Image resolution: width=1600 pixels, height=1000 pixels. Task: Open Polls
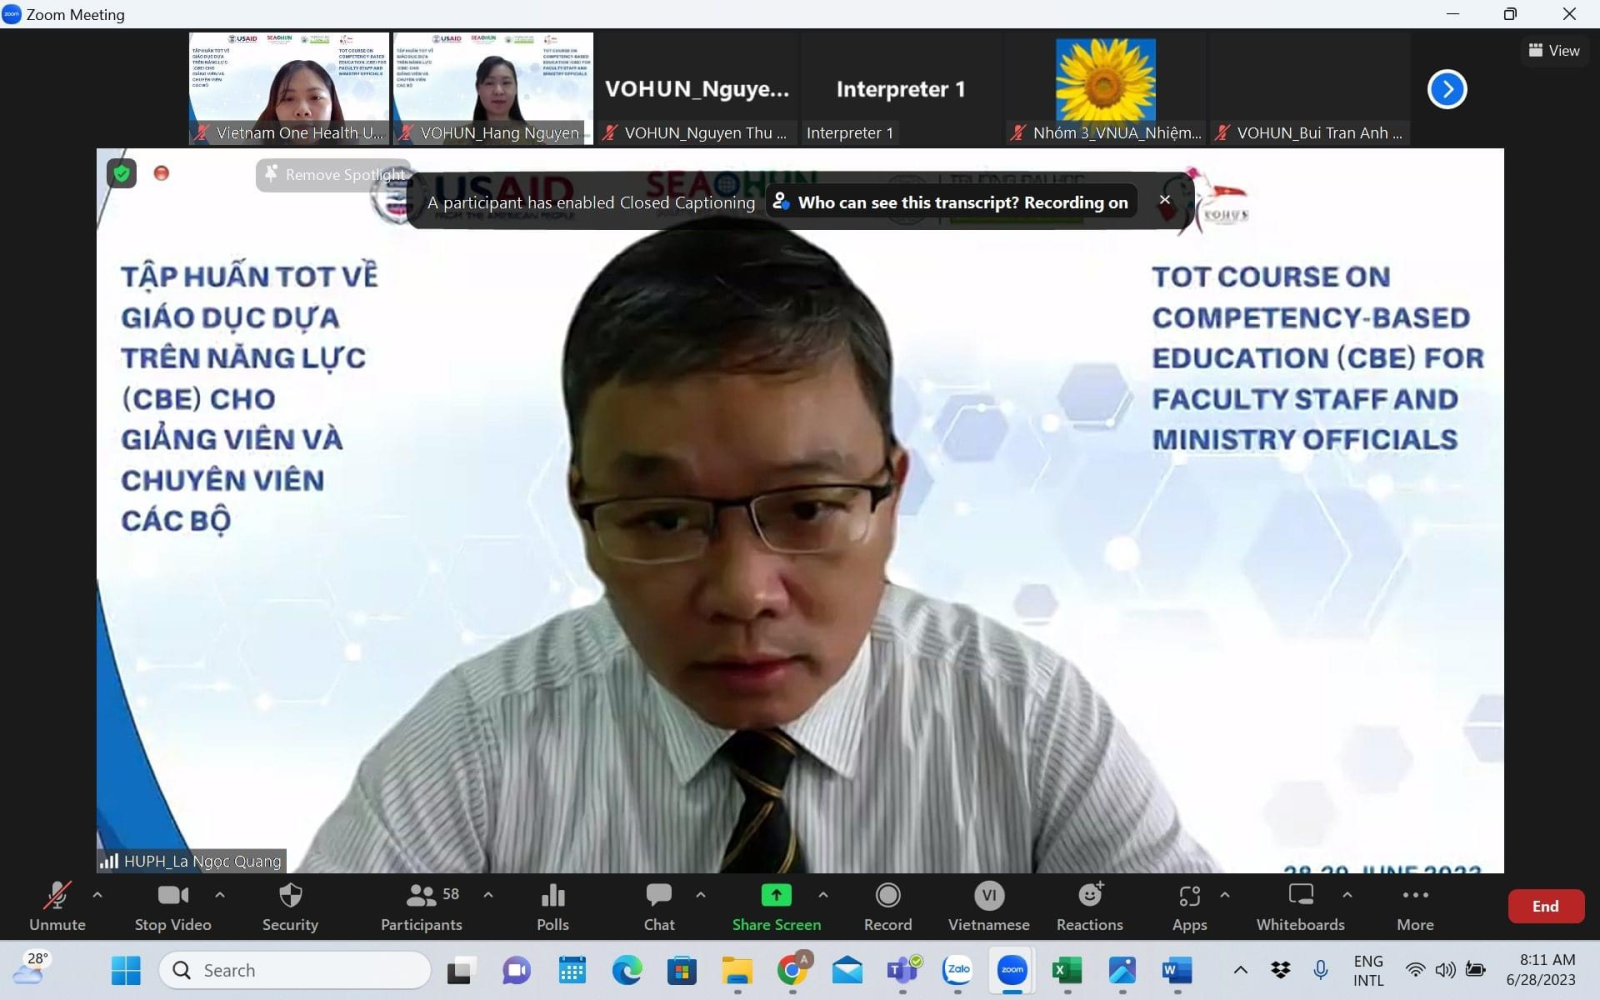click(553, 906)
